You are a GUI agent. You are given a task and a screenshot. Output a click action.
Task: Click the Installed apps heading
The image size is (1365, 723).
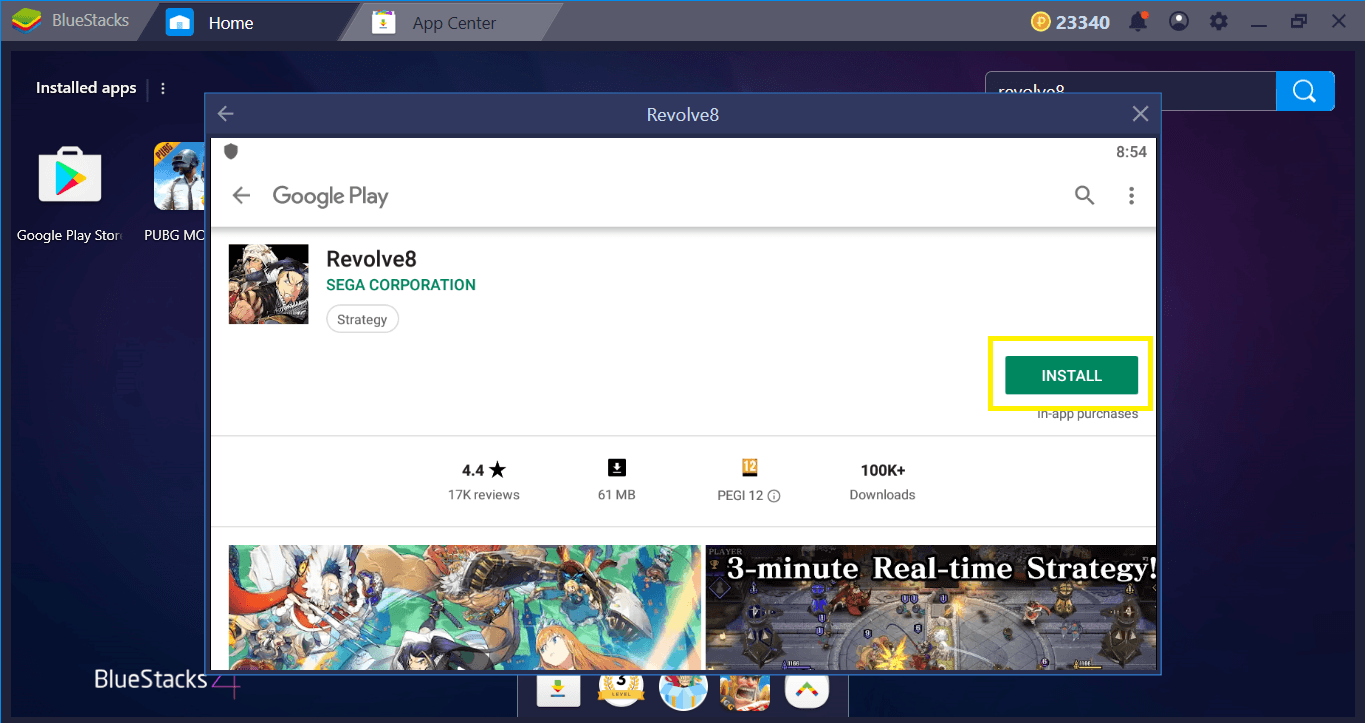click(86, 88)
